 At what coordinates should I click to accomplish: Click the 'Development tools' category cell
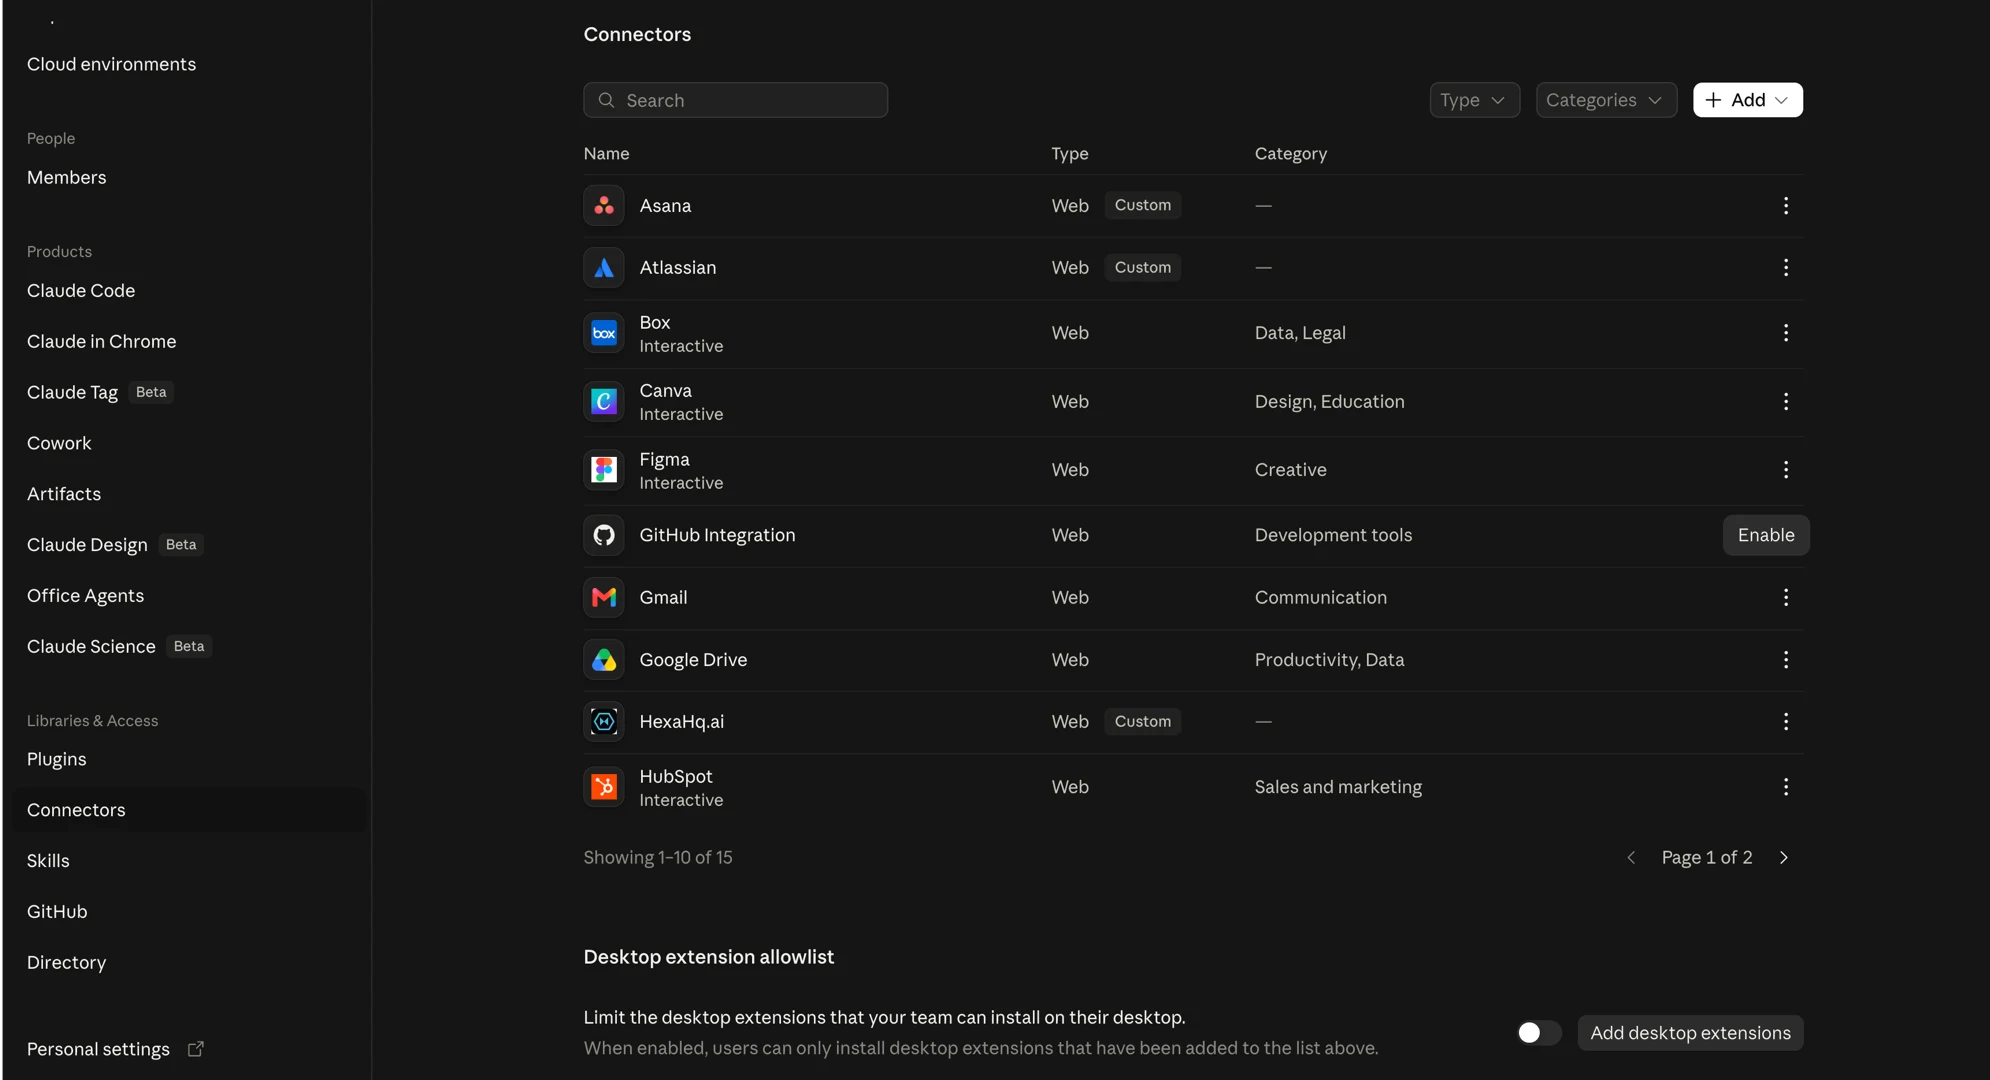click(x=1333, y=535)
